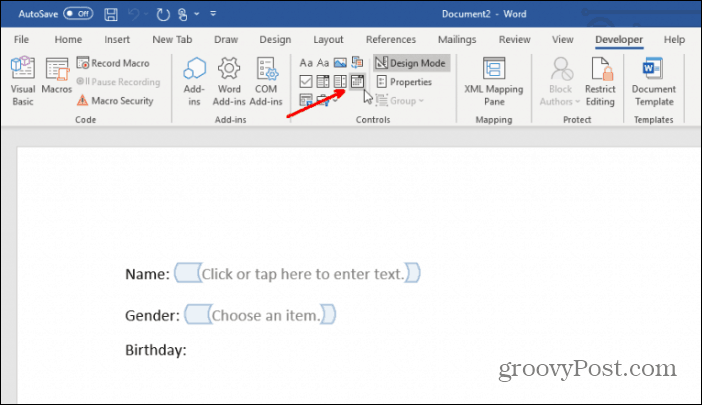The height and width of the screenshot is (405, 702).
Task: Insert Drop-Down List content control
Action: pos(340,81)
